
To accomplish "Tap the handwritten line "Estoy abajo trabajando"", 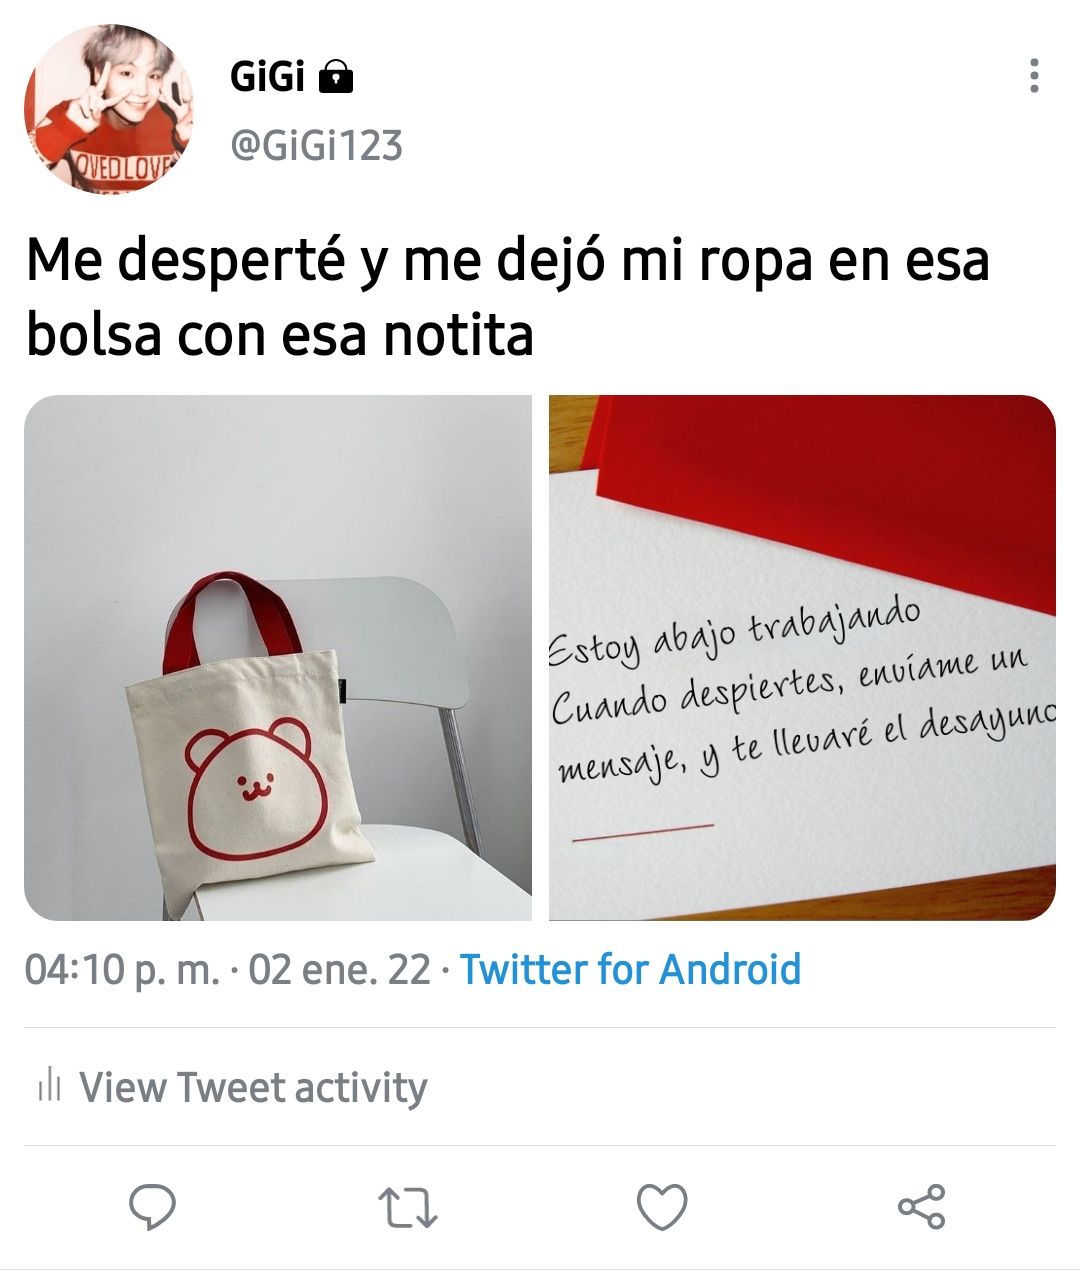I will 735,631.
